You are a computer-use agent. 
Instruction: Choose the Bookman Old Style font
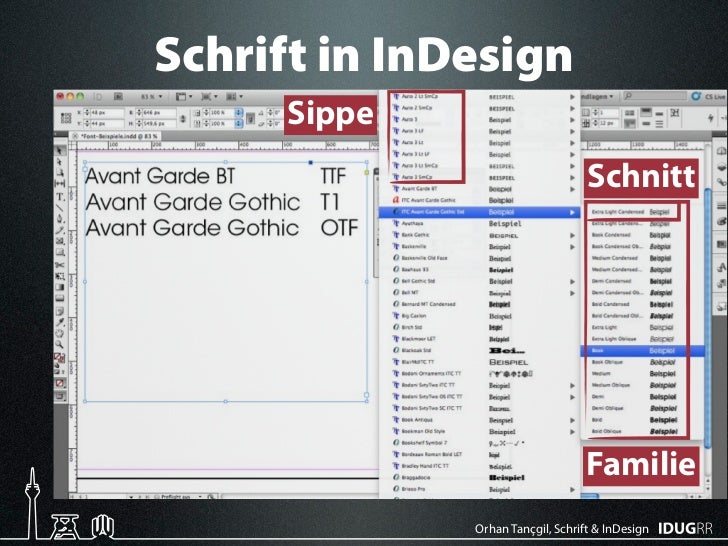click(480, 431)
